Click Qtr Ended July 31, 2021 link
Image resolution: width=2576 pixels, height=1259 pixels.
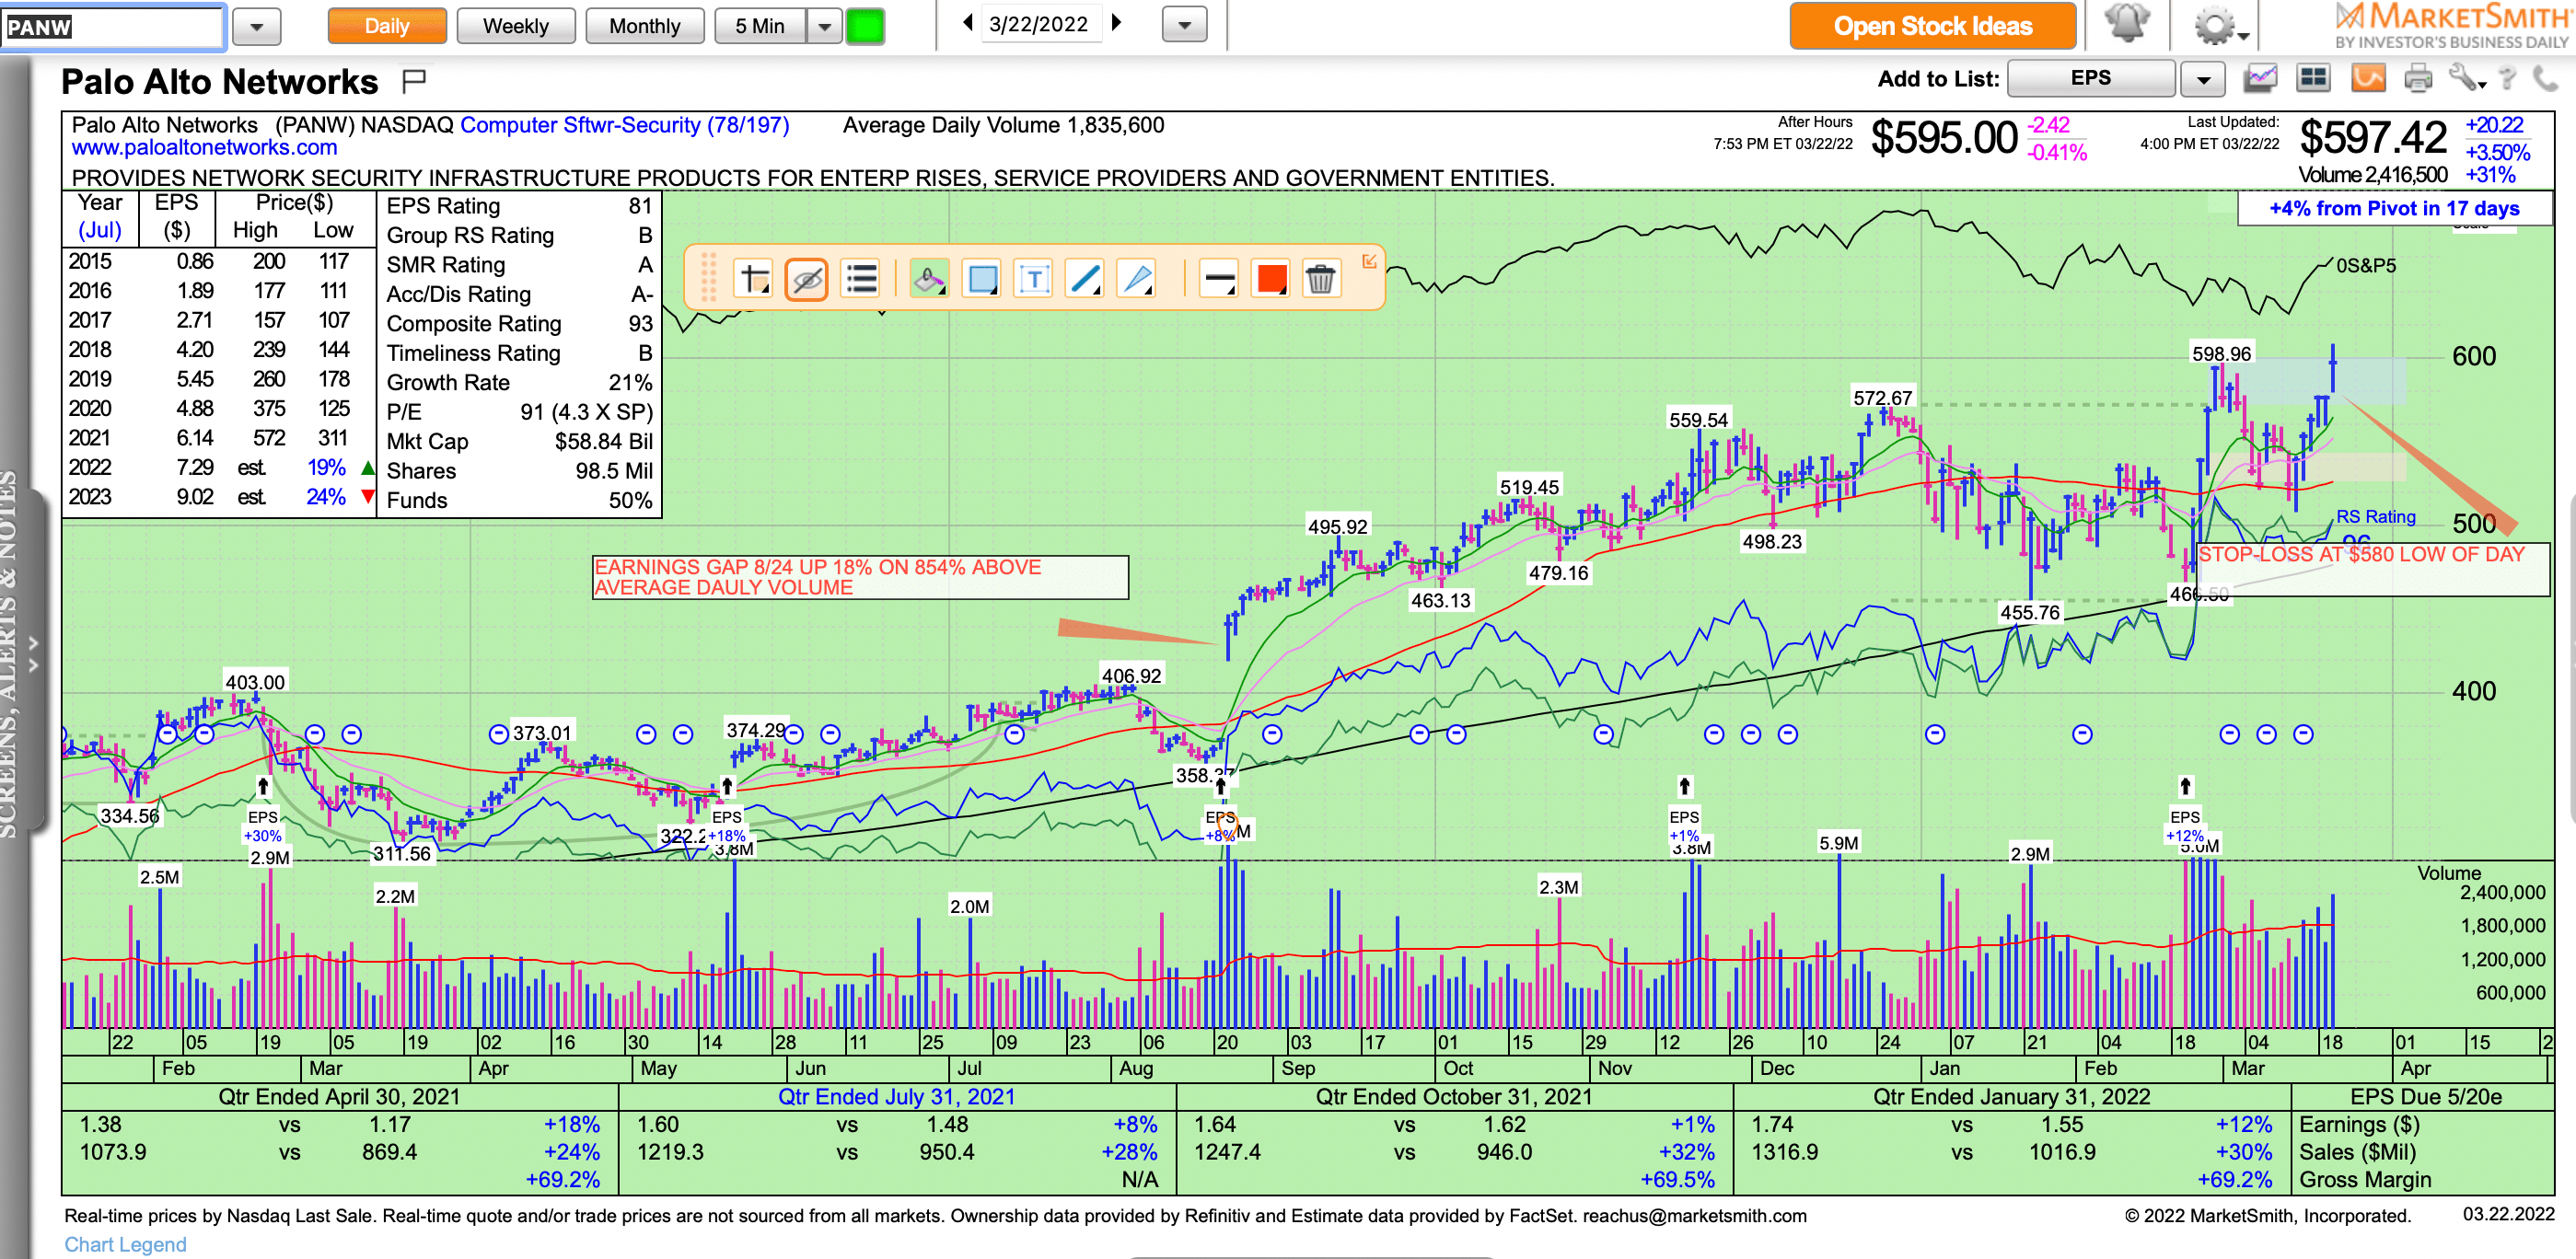point(896,1096)
